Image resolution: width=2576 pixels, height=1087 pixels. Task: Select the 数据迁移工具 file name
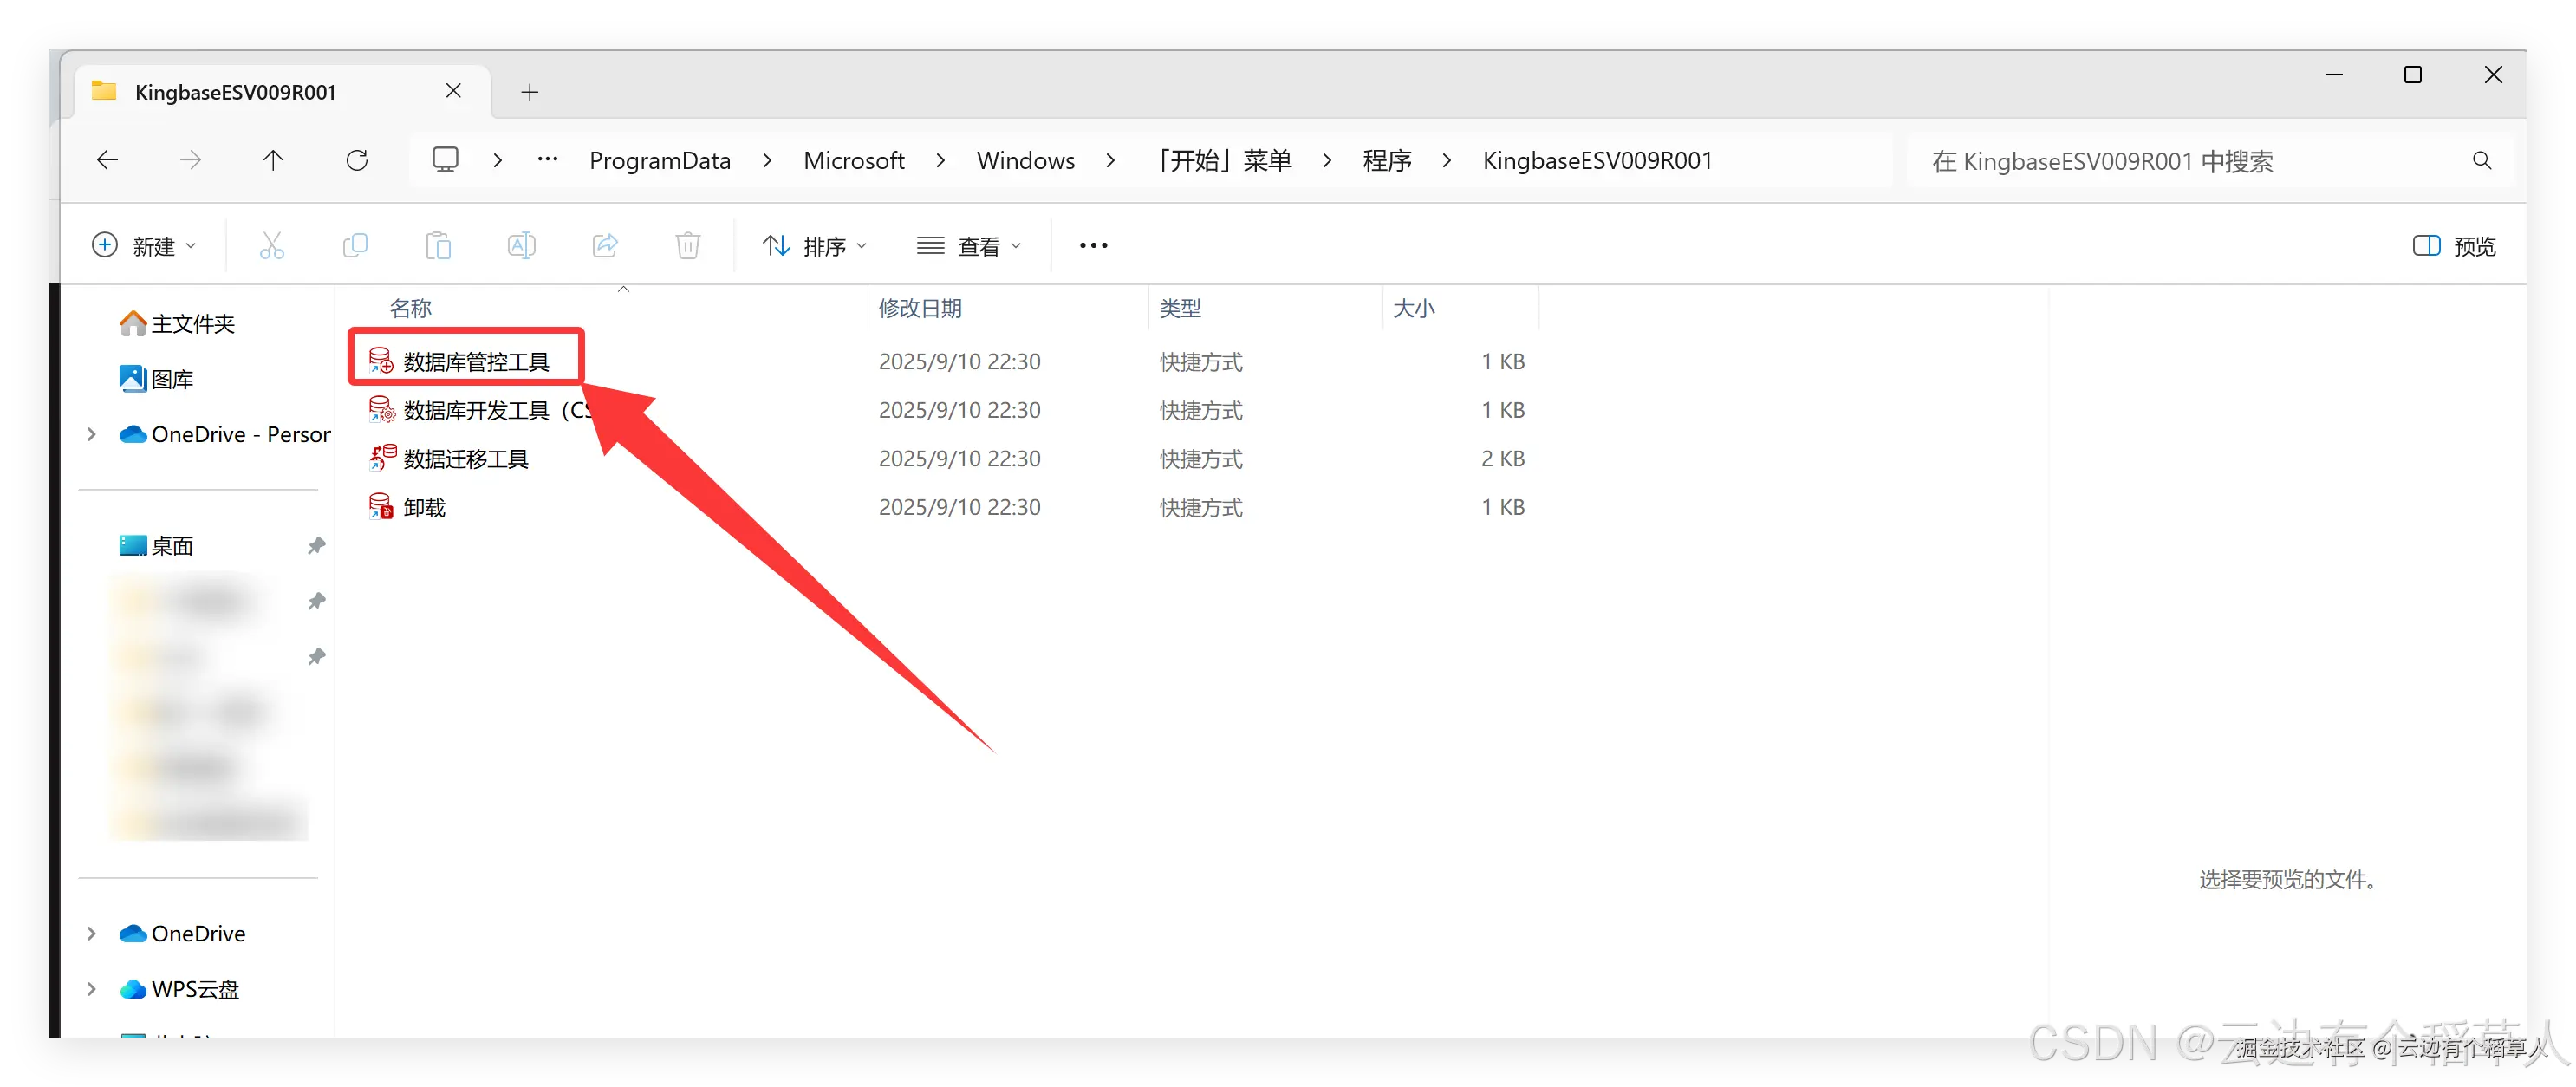tap(466, 459)
